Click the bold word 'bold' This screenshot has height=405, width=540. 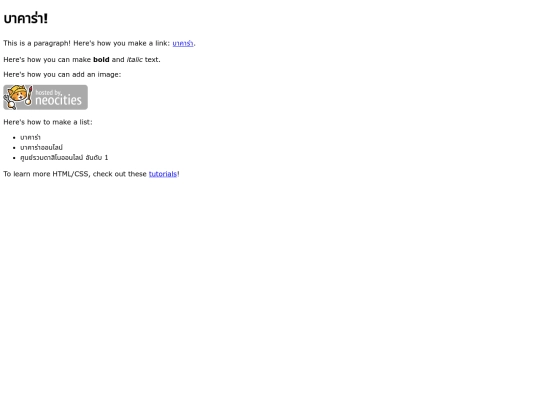[x=101, y=60]
